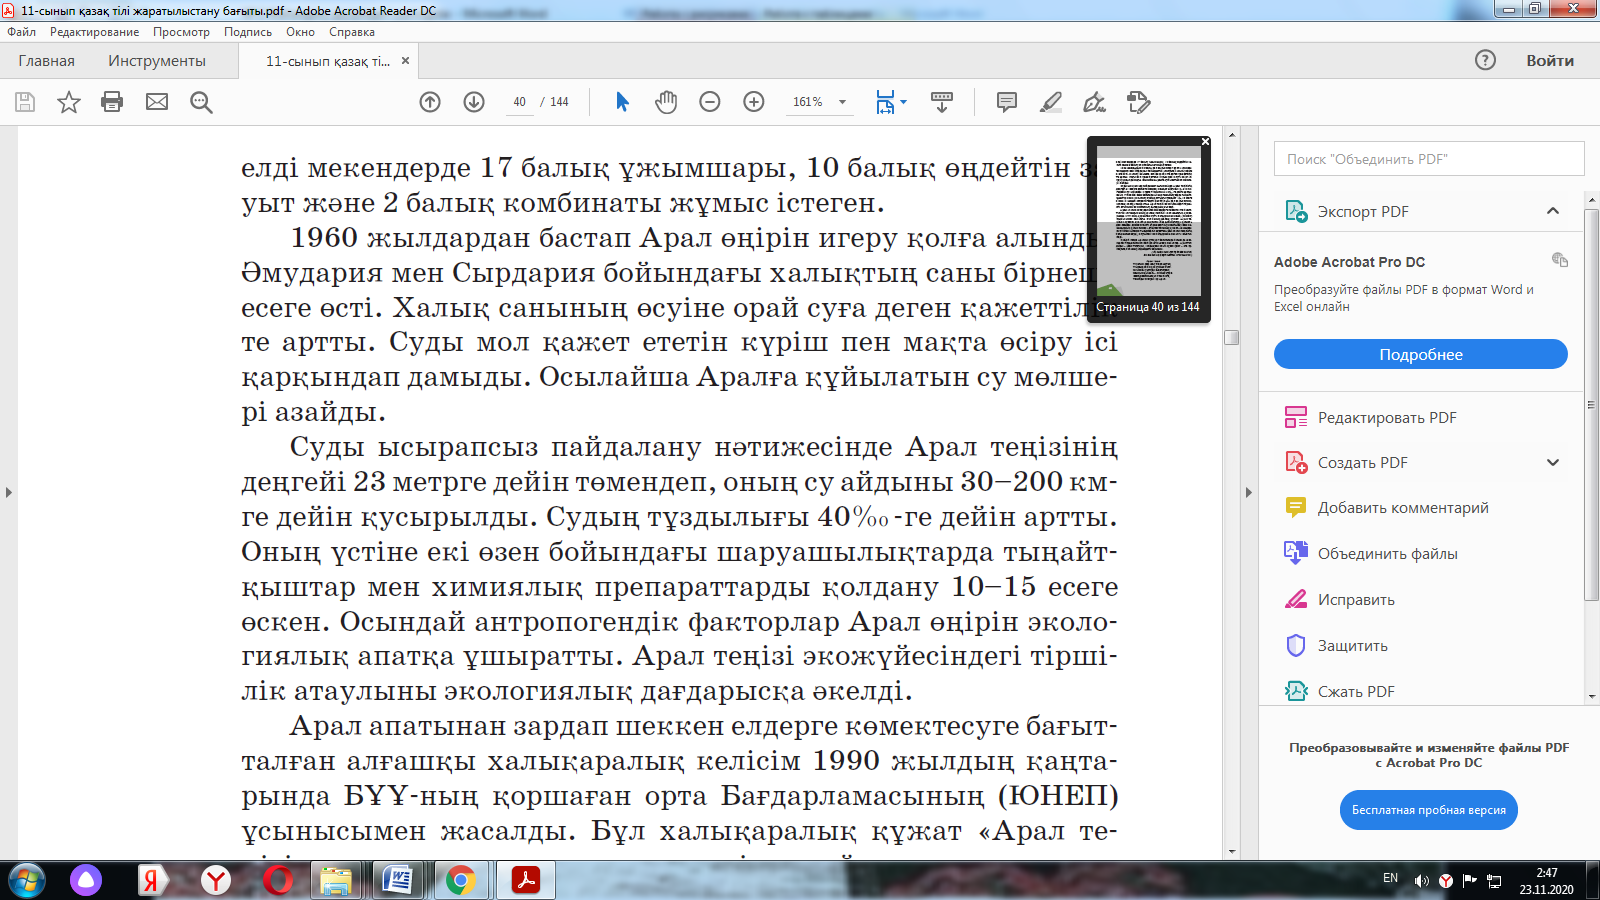Open the file explorer taskbar icon
This screenshot has height=900, width=1600.
336,880
